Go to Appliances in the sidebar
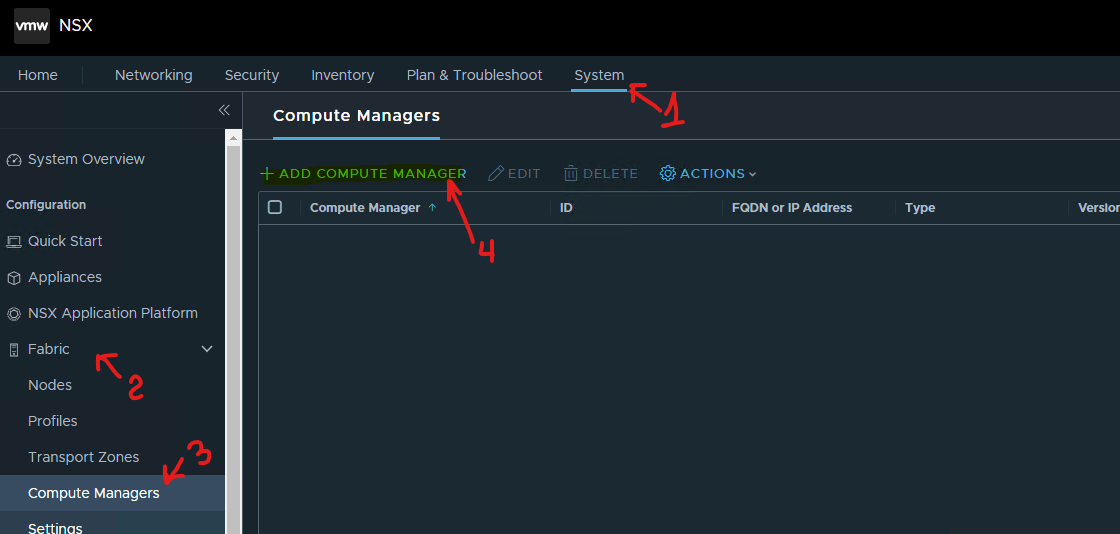This screenshot has width=1120, height=534. tap(65, 277)
